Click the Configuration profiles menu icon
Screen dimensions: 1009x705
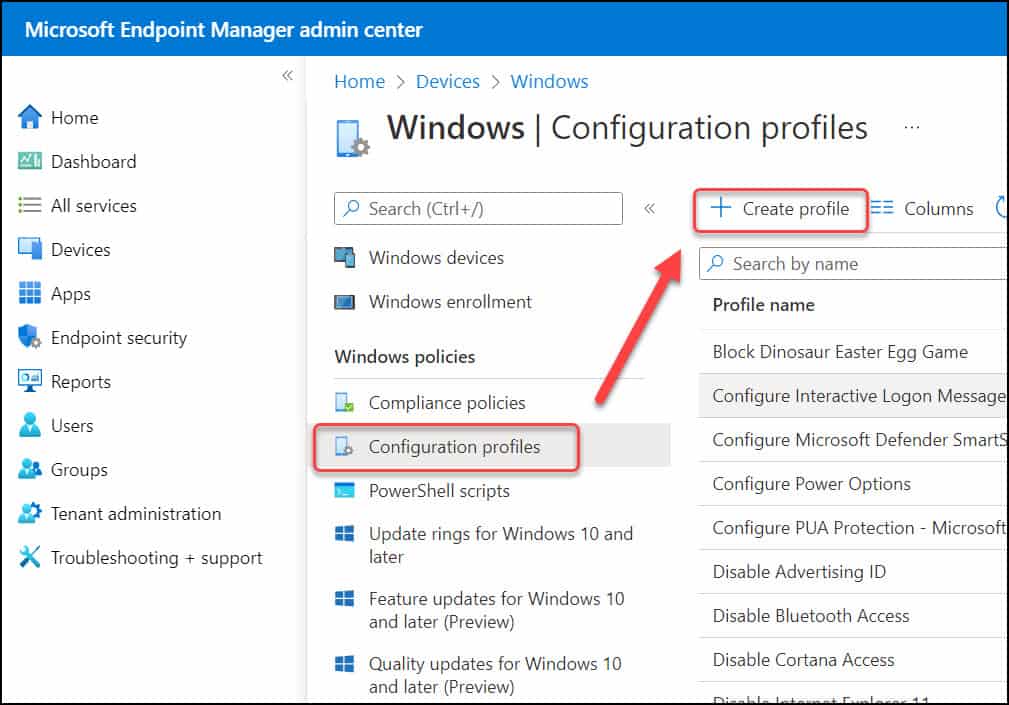click(x=344, y=446)
